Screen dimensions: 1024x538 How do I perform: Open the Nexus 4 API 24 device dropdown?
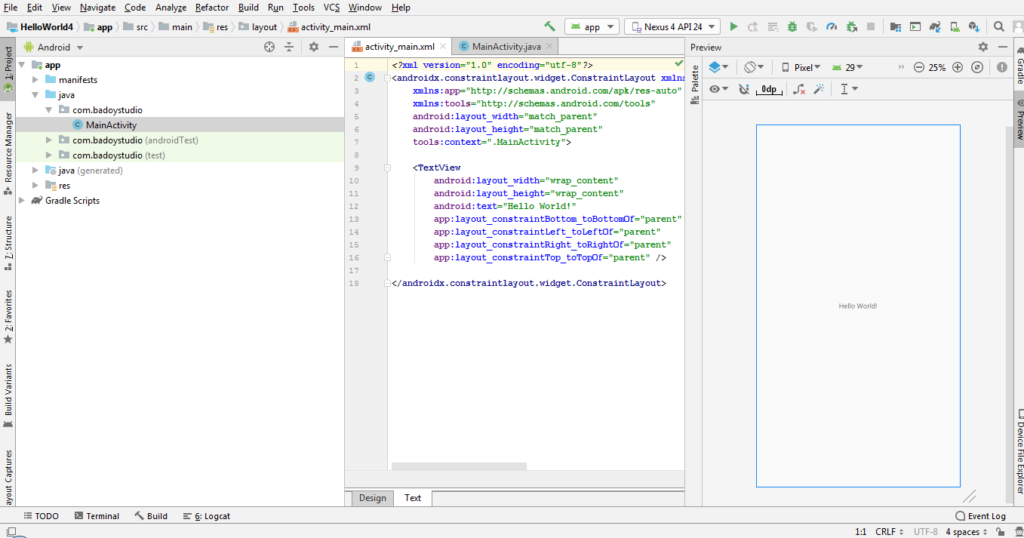[672, 27]
